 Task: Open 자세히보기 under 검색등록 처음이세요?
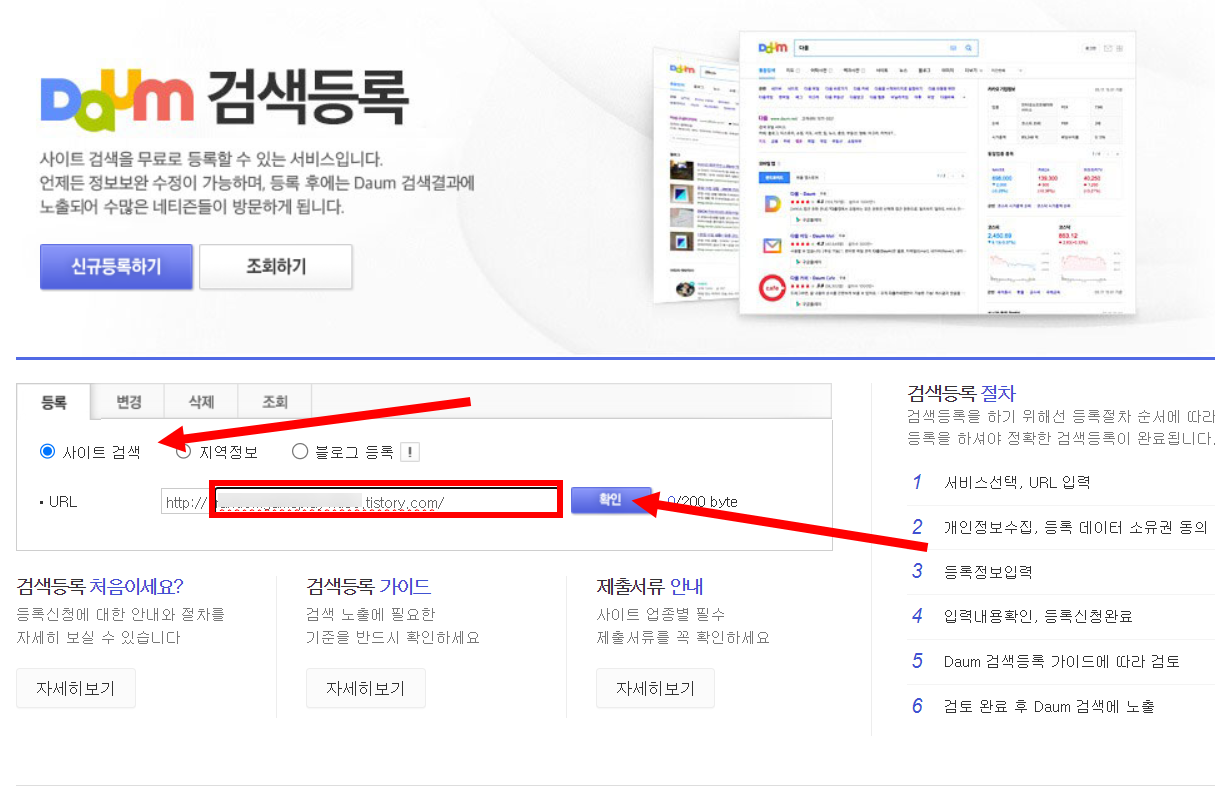pos(76,689)
